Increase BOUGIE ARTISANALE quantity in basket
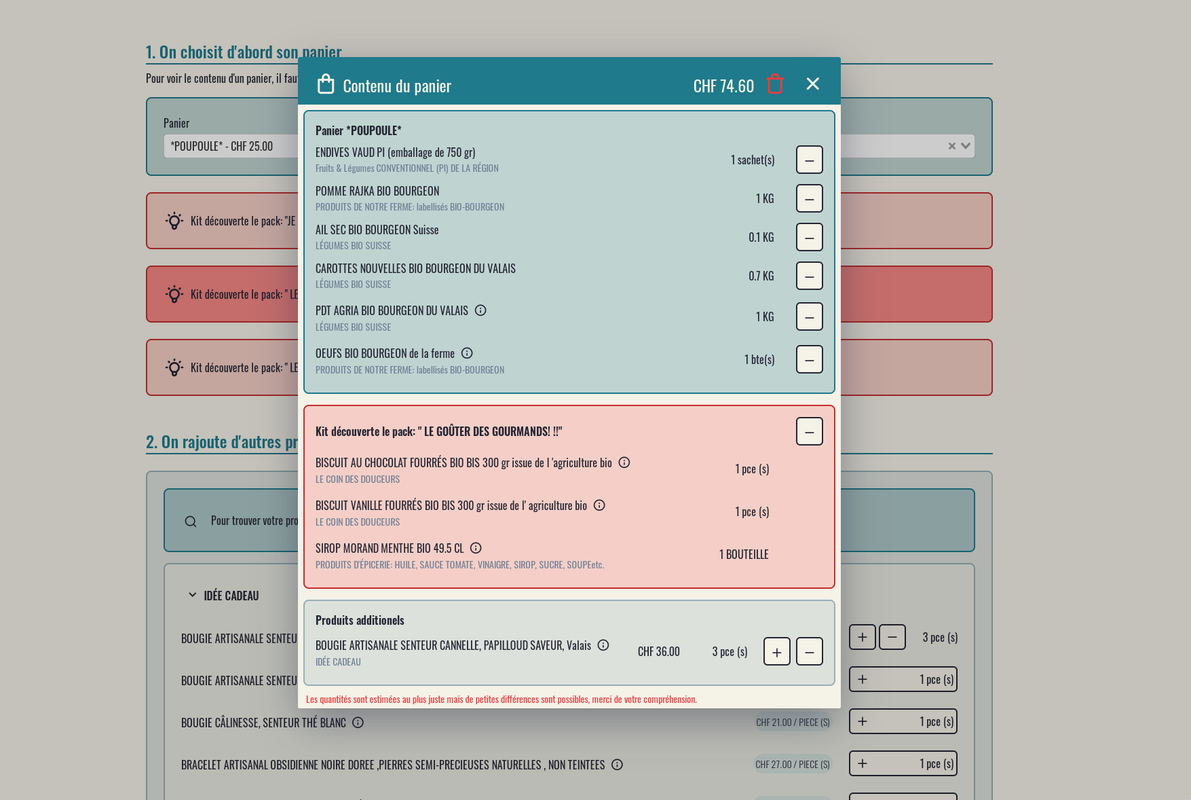Screen dimensions: 1191x800 pos(777,652)
